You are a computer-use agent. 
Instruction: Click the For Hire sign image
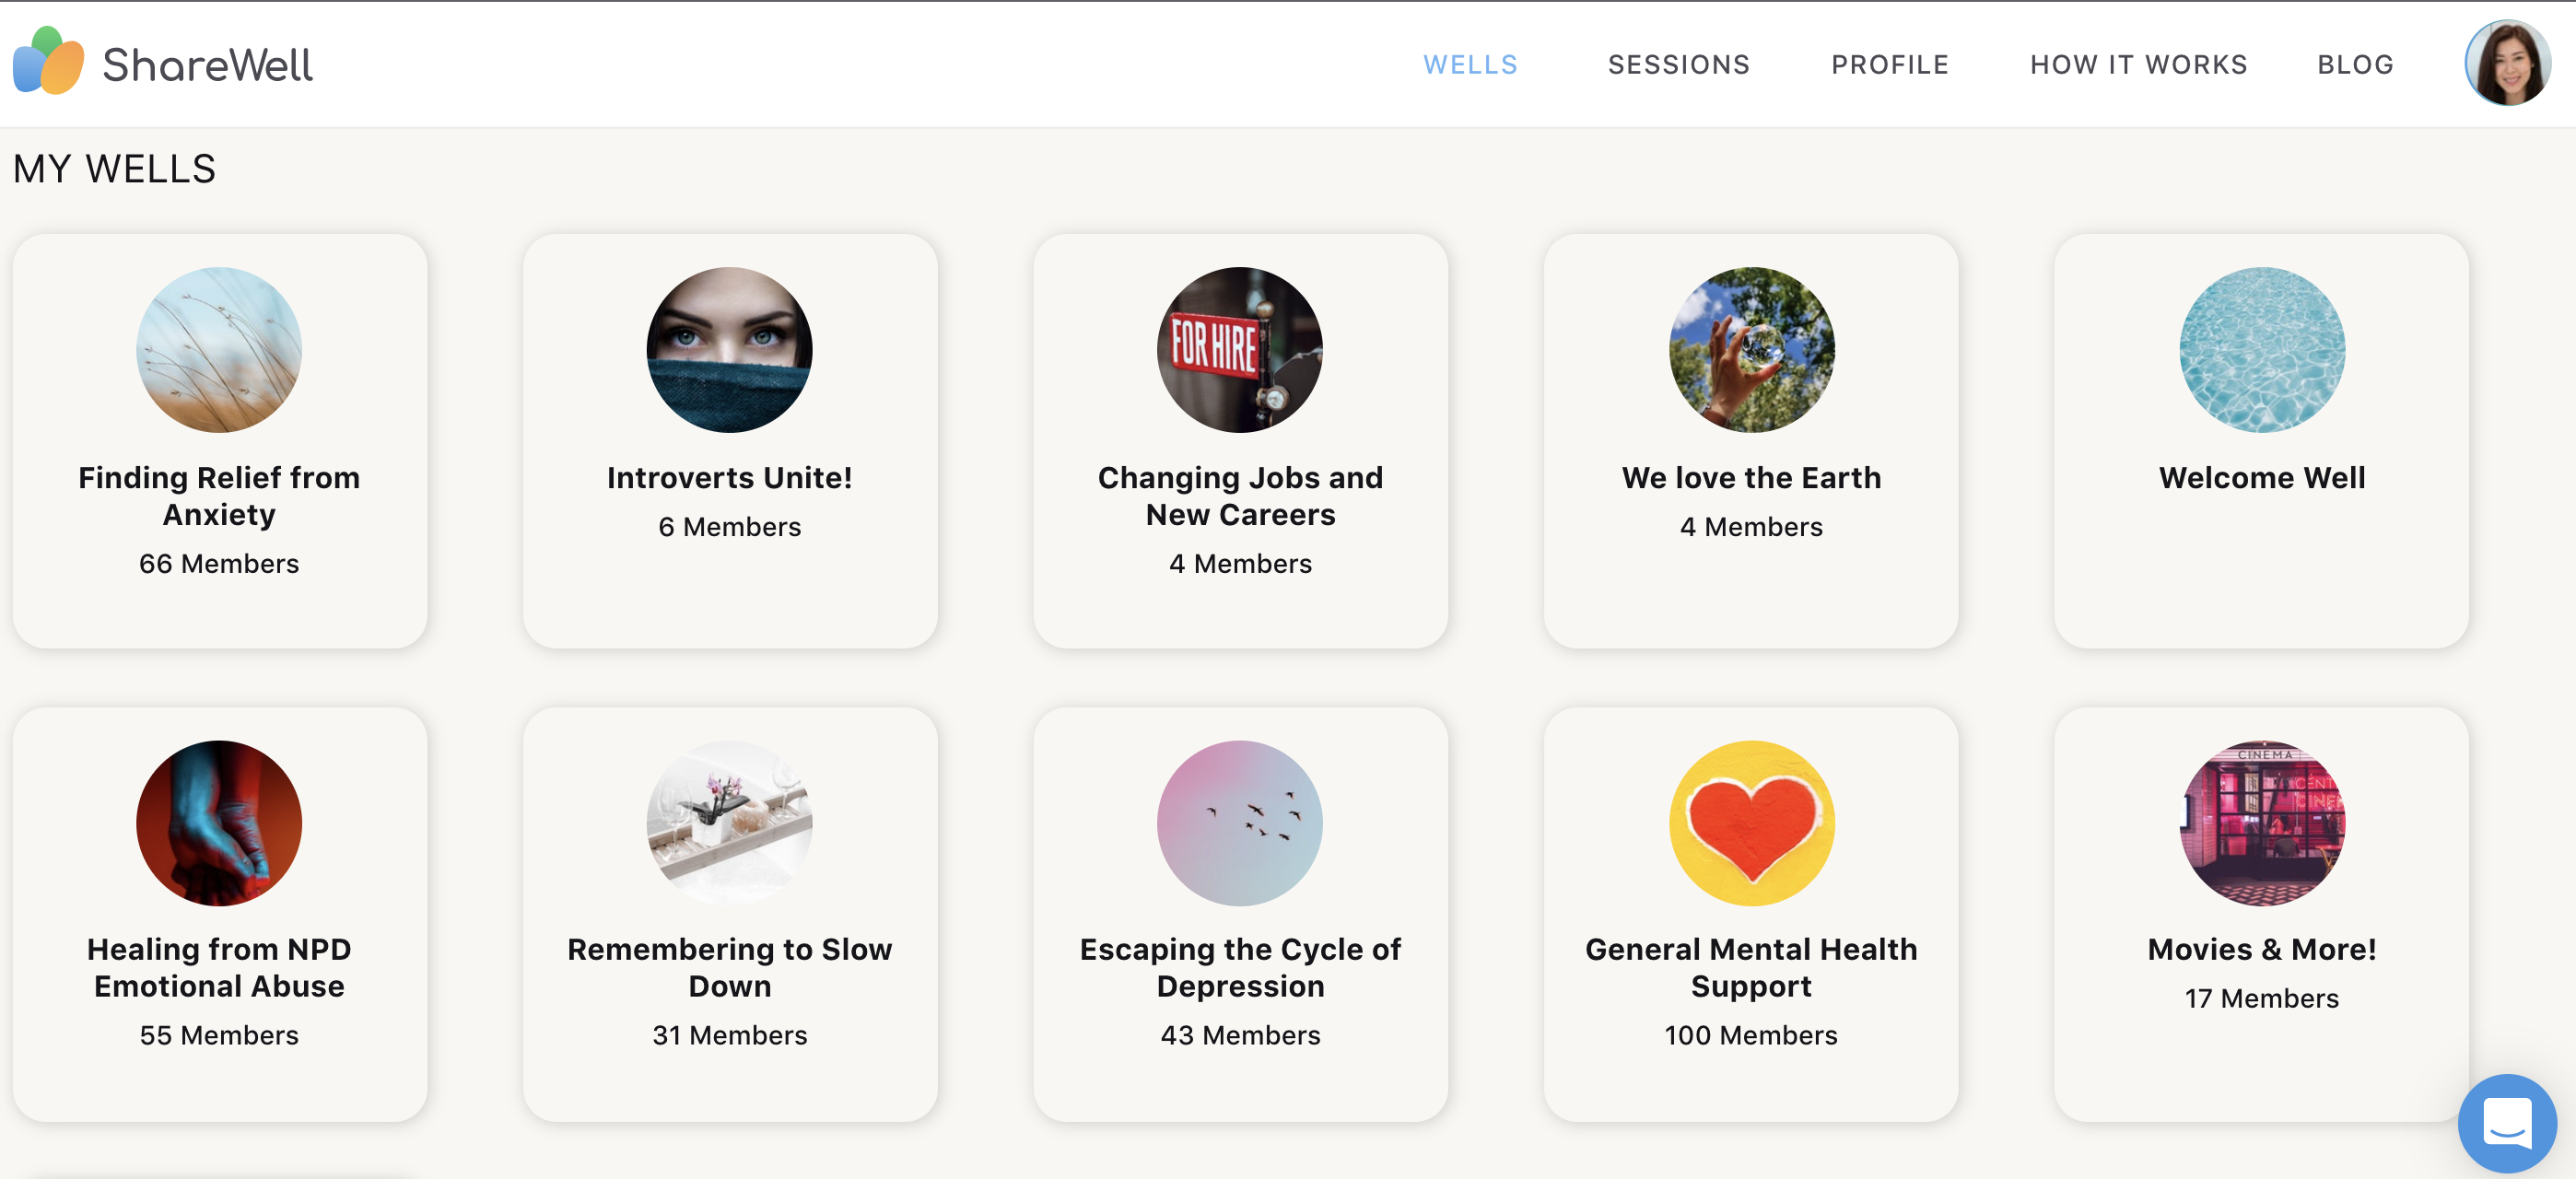click(x=1240, y=350)
